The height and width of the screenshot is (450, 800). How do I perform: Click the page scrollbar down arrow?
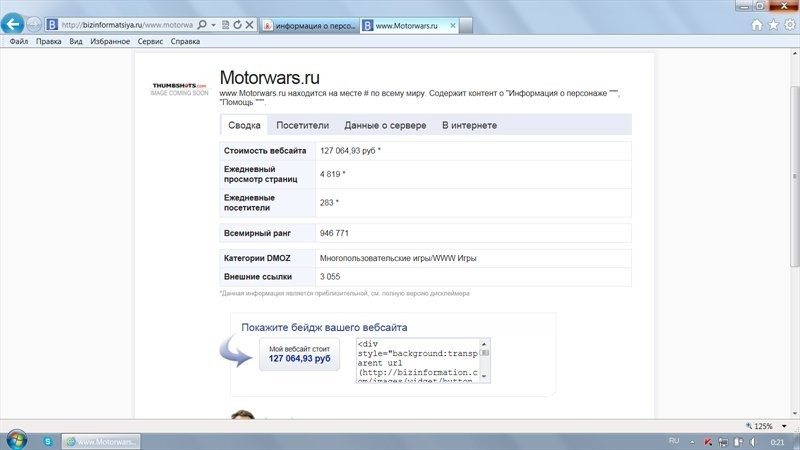(x=795, y=414)
